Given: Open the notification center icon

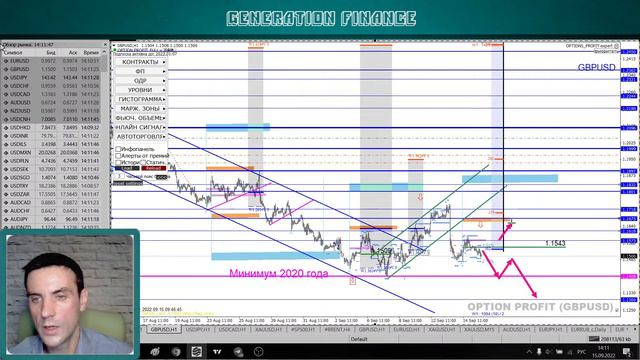Looking at the screenshot, I should 627,351.
